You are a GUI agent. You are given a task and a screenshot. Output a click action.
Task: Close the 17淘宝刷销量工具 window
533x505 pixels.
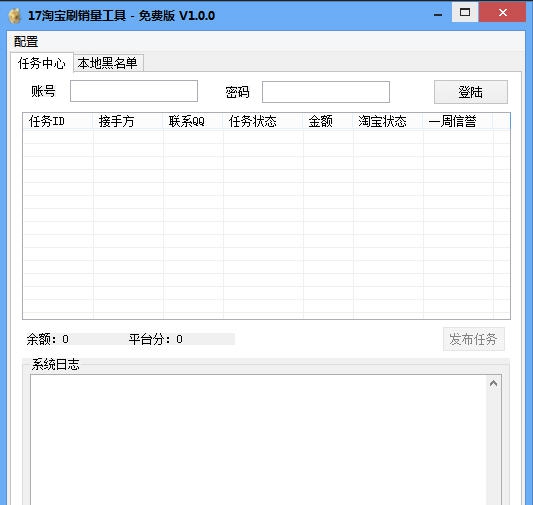point(502,13)
